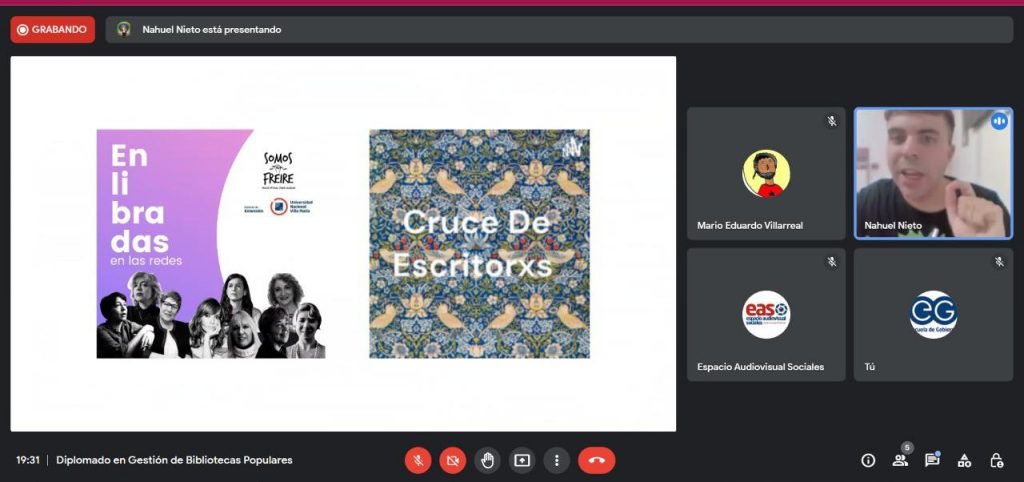
Task: Click the red GRABANDO recording indicator
Action: pyautogui.click(x=53, y=29)
